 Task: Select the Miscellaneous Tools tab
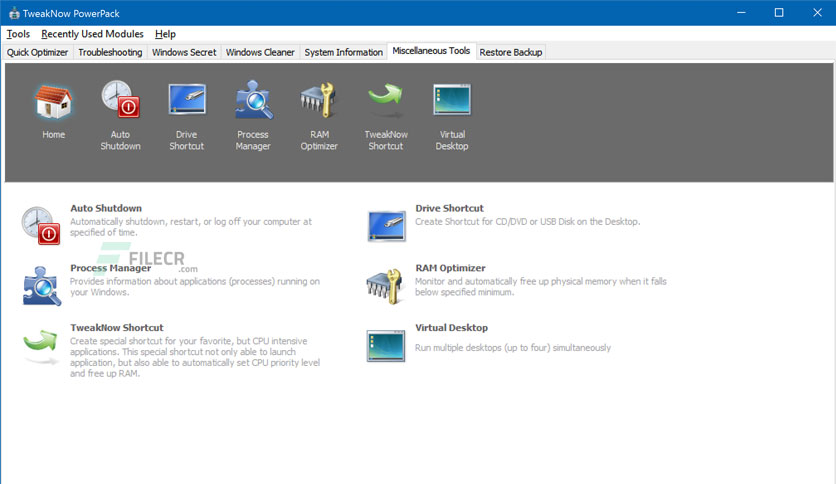pyautogui.click(x=431, y=51)
